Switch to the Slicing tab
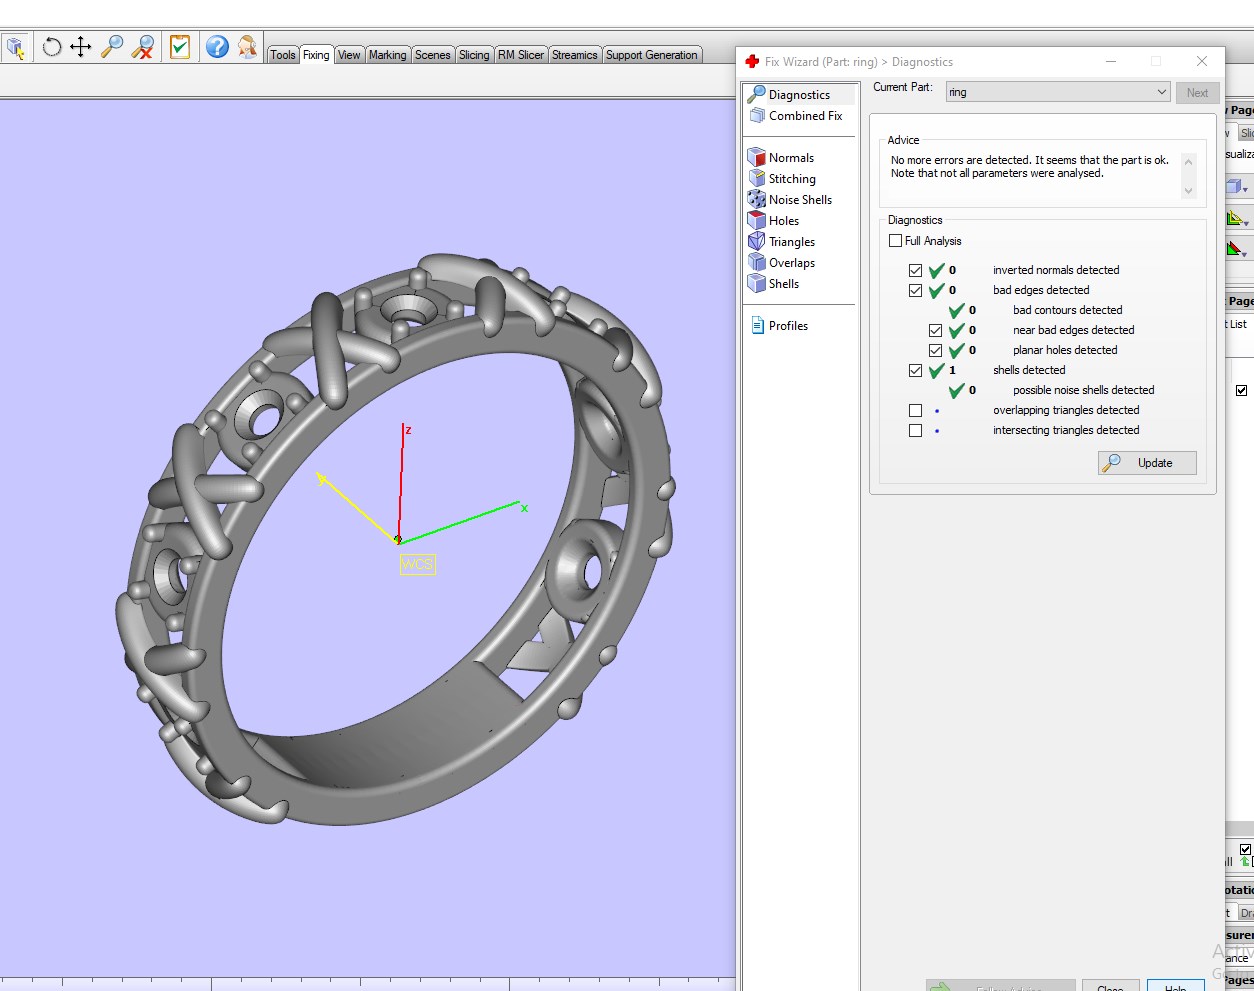Image resolution: width=1254 pixels, height=991 pixels. 474,55
